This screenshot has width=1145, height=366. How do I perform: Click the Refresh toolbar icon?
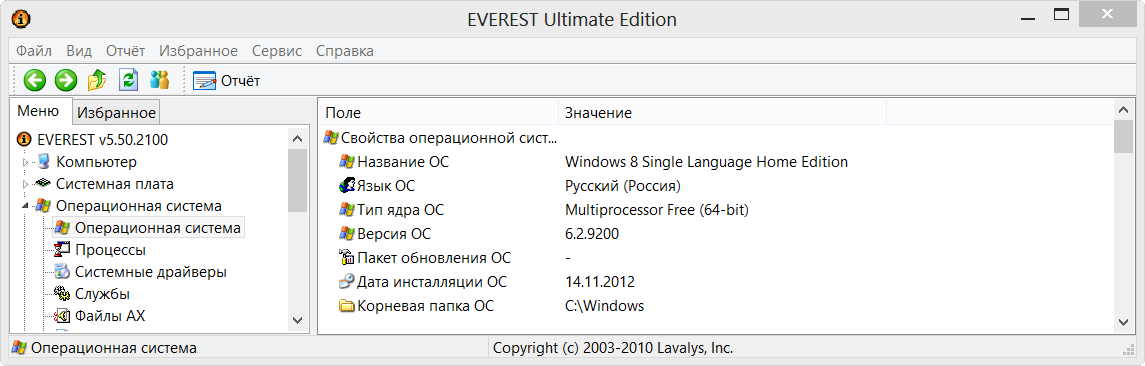coord(129,80)
